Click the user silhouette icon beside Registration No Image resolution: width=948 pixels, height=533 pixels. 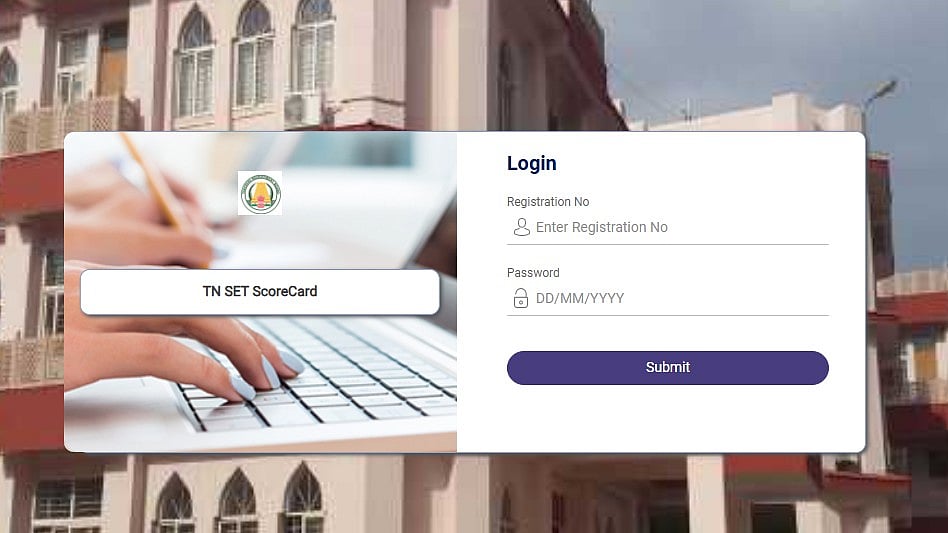click(521, 227)
